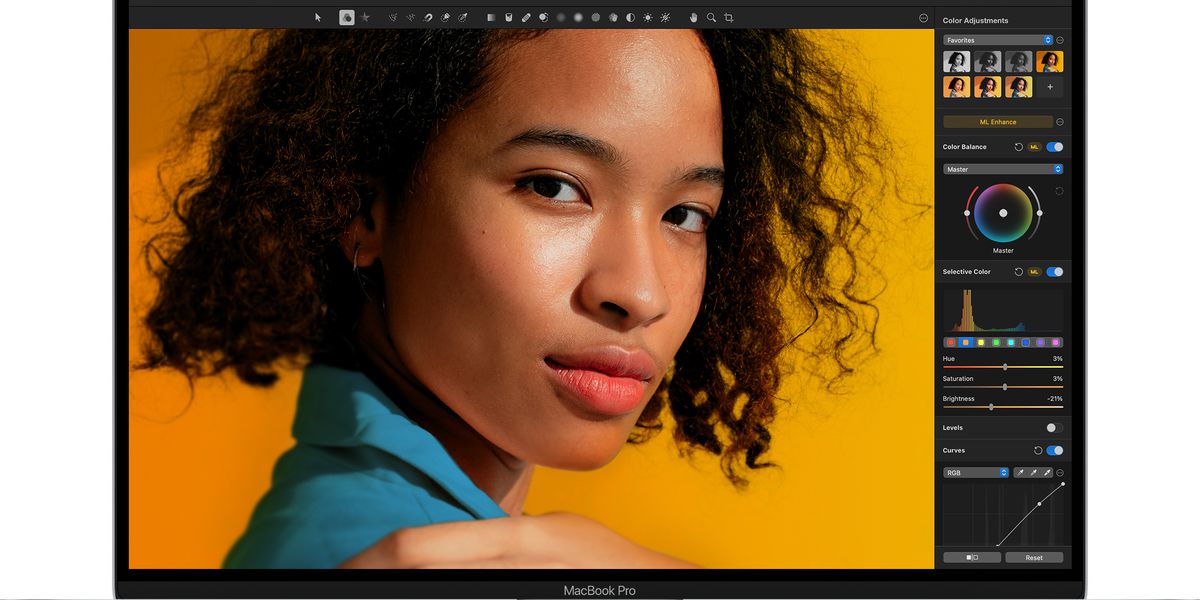Click the Hue slider handle
Viewport: 1200px width, 600px height.
click(x=1005, y=367)
